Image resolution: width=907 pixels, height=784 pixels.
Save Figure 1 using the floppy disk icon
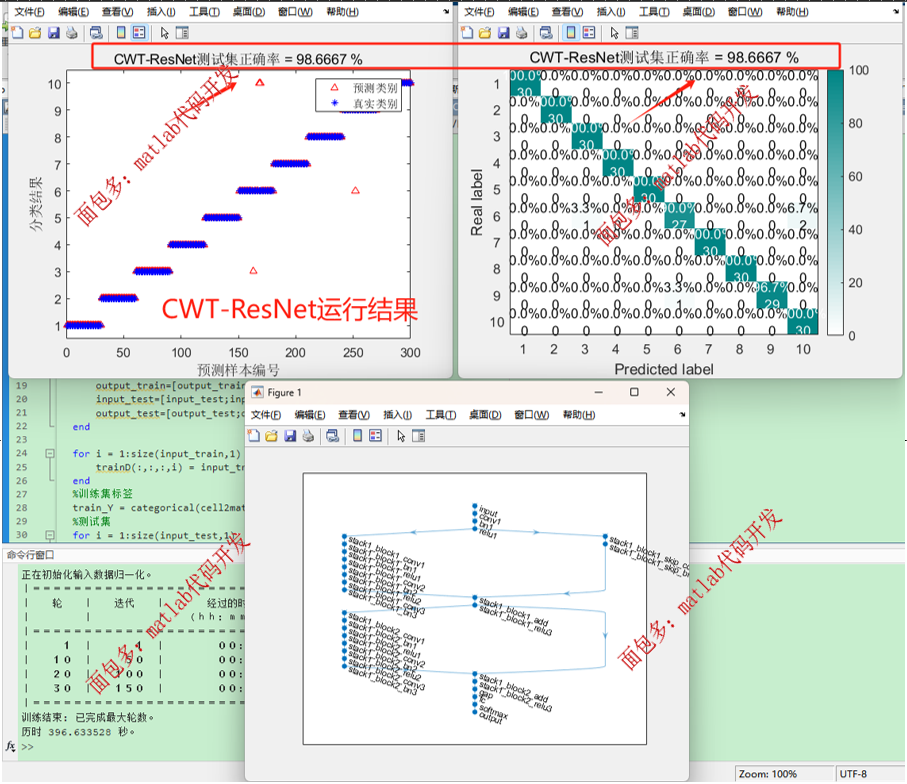288,436
